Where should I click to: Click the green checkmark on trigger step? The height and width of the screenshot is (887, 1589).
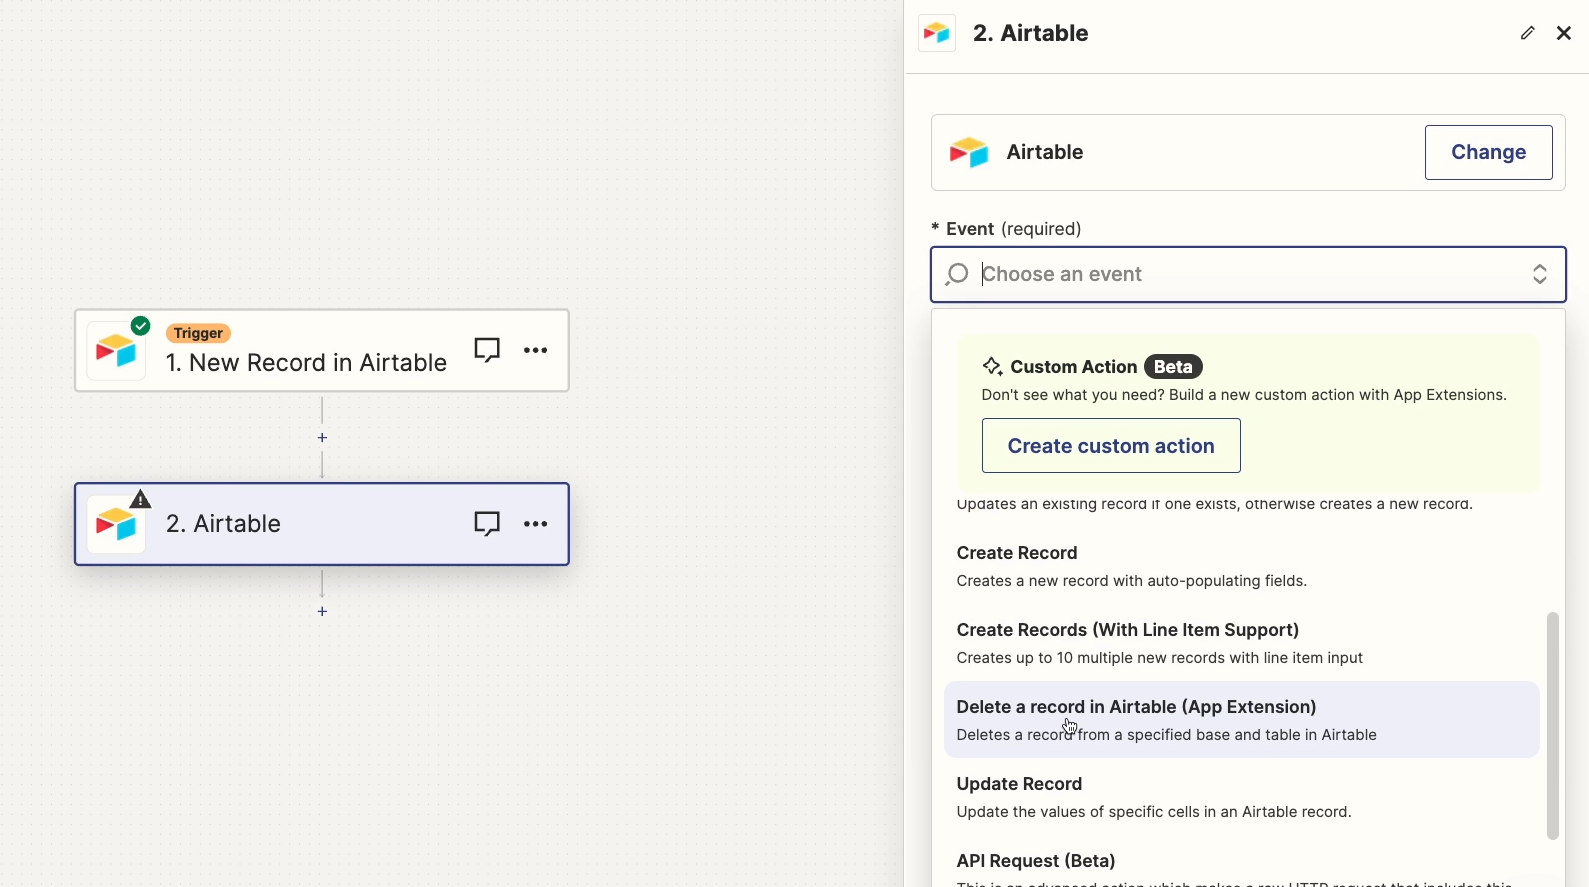141,326
